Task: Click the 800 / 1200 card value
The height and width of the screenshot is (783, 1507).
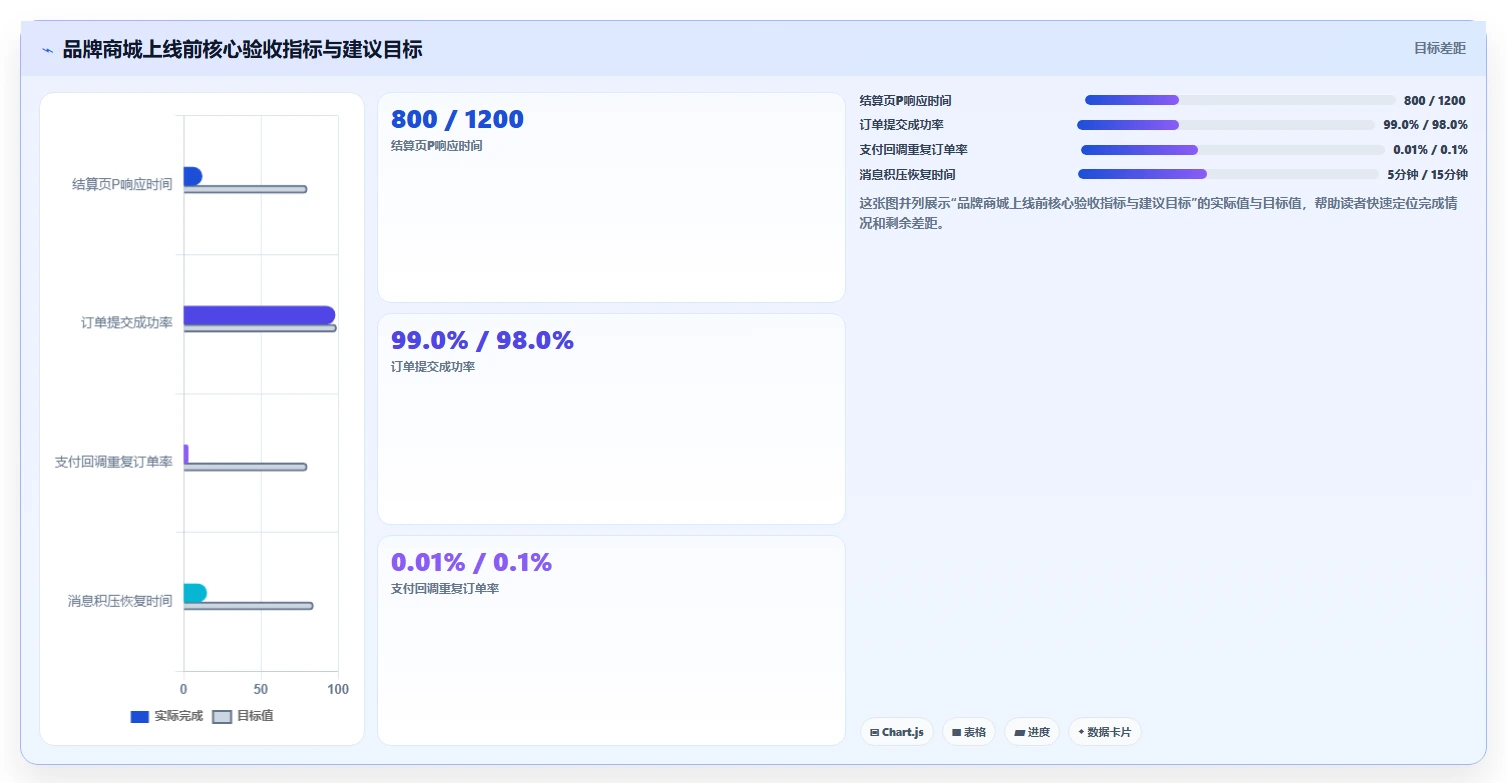Action: tap(457, 119)
